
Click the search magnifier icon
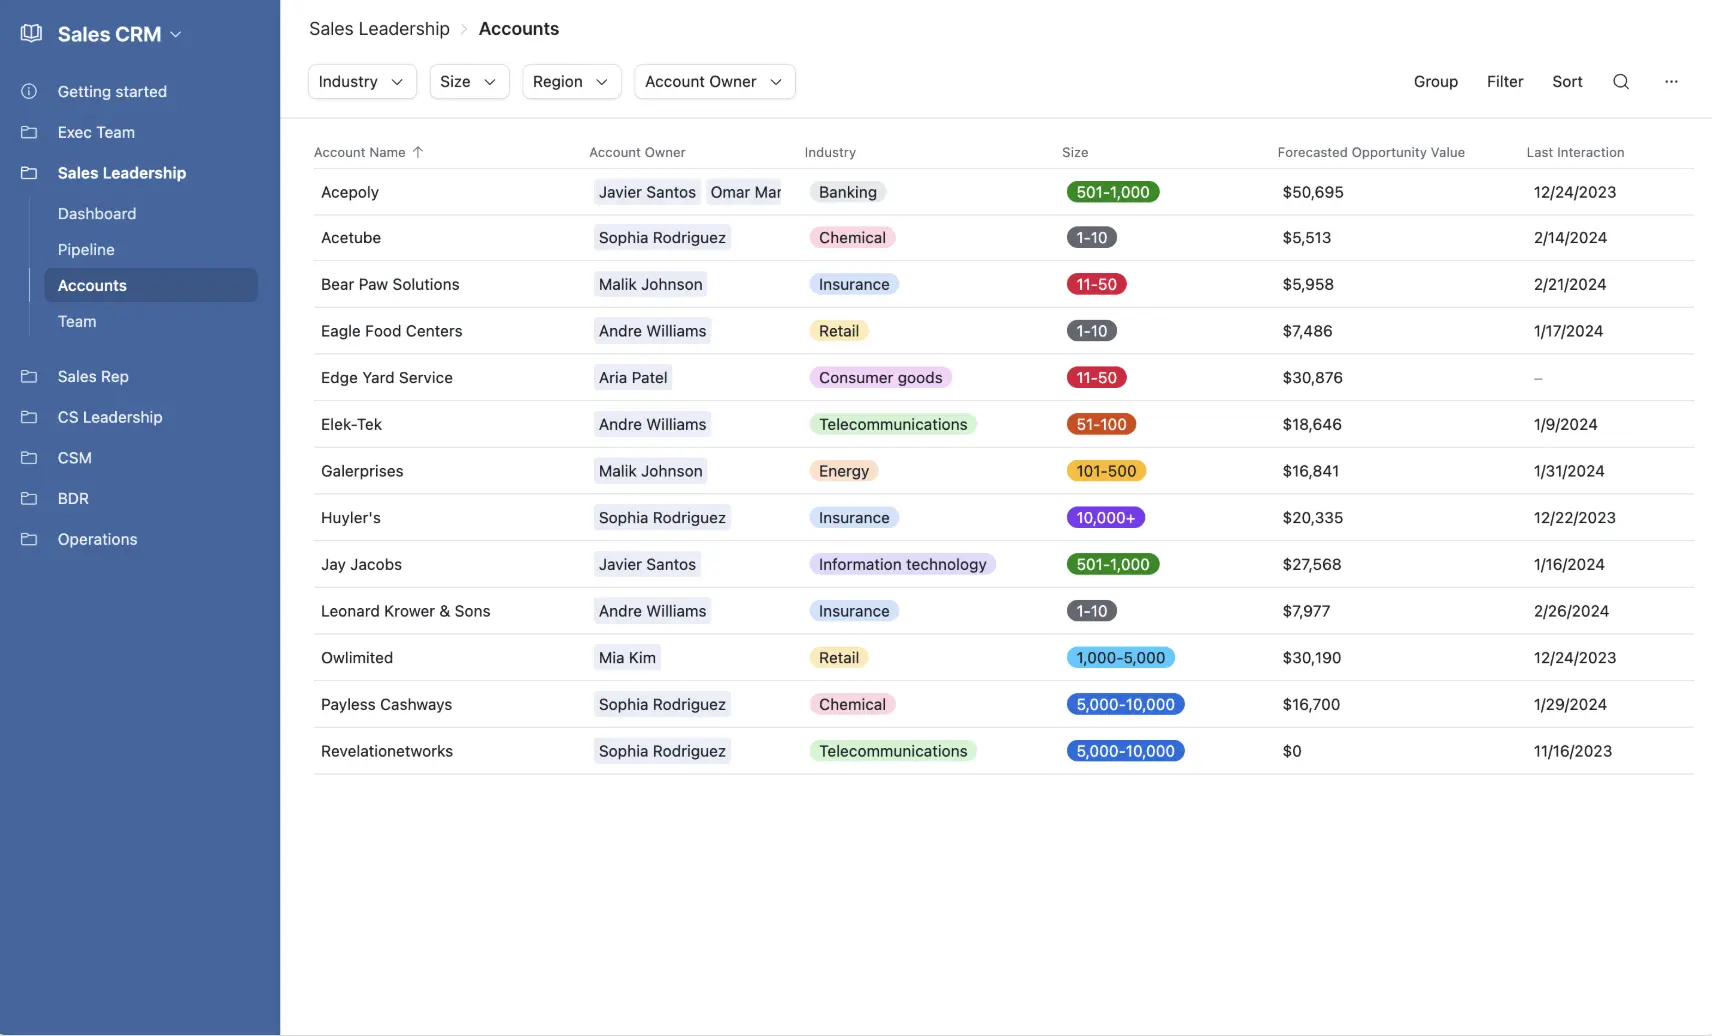click(x=1621, y=82)
